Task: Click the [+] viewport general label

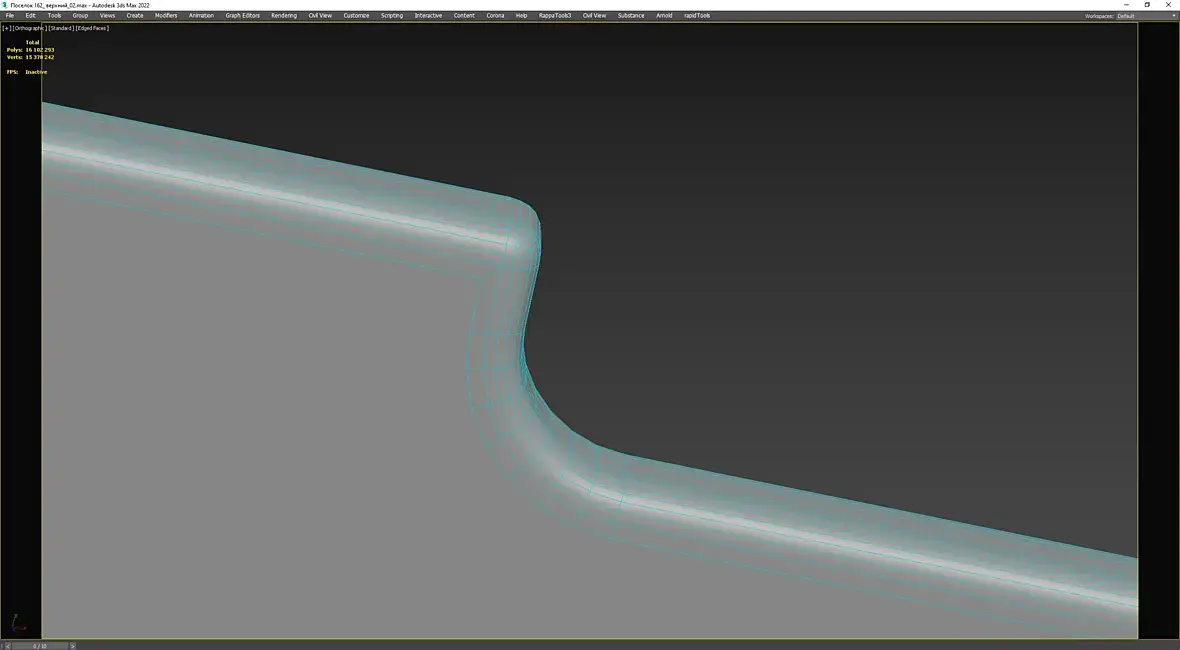Action: pyautogui.click(x=7, y=28)
